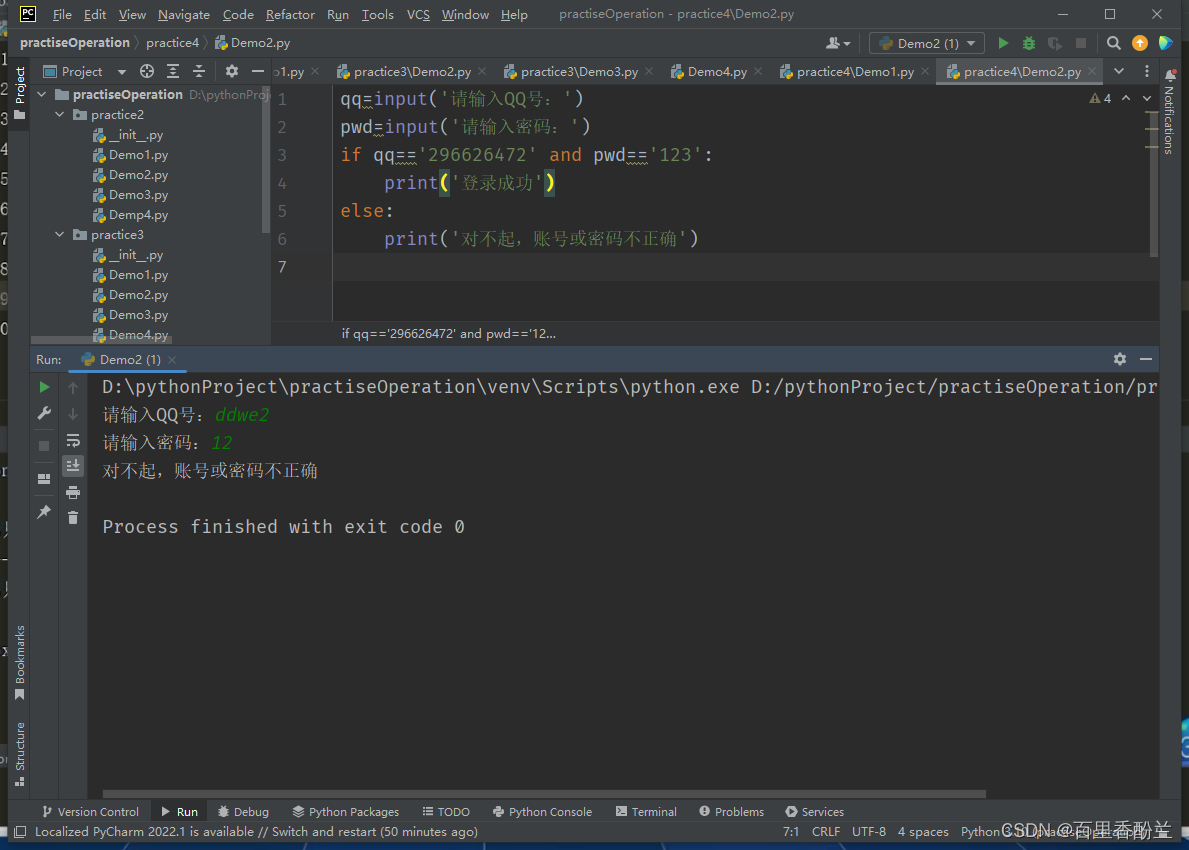Image resolution: width=1189 pixels, height=850 pixels.
Task: Click the CRLF line separator status
Action: (x=826, y=832)
